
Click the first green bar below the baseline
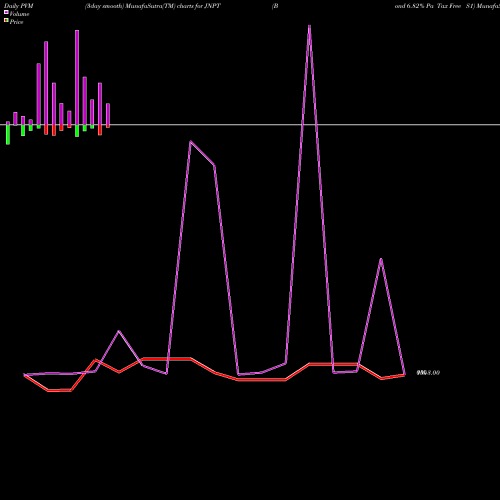(x=8, y=135)
